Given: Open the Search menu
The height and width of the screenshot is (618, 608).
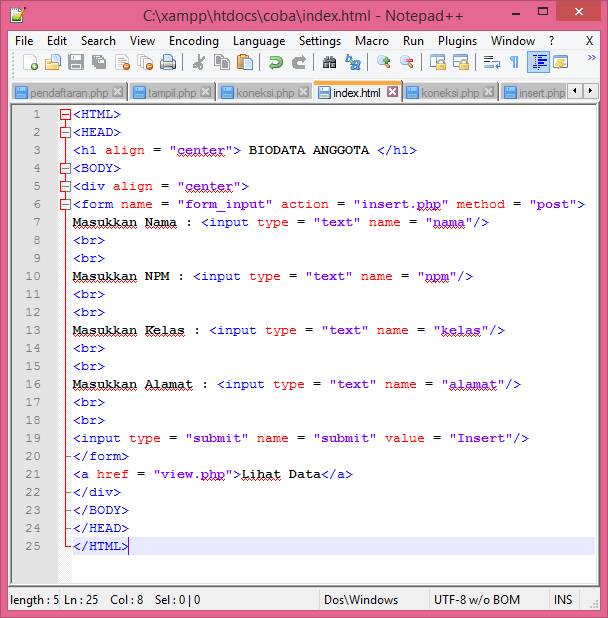Looking at the screenshot, I should tap(98, 41).
